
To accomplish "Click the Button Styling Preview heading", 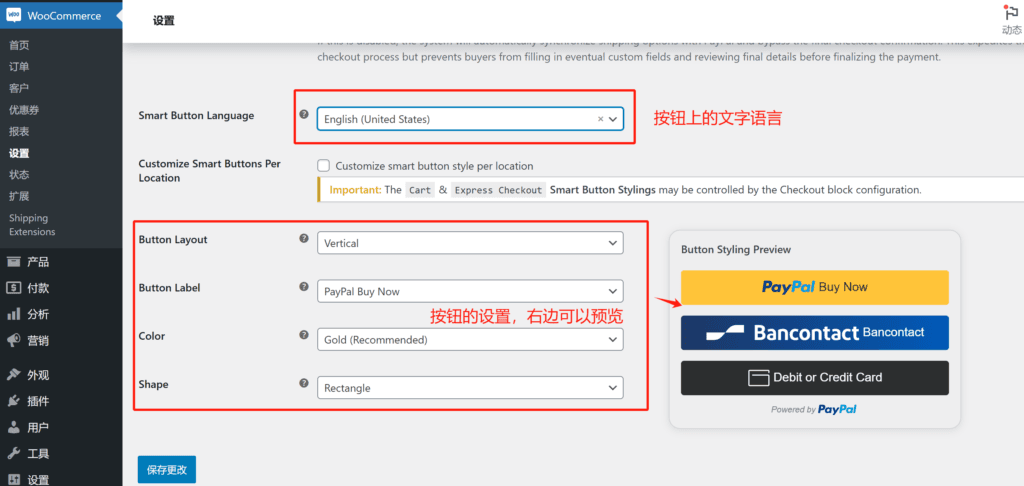I will tap(736, 250).
